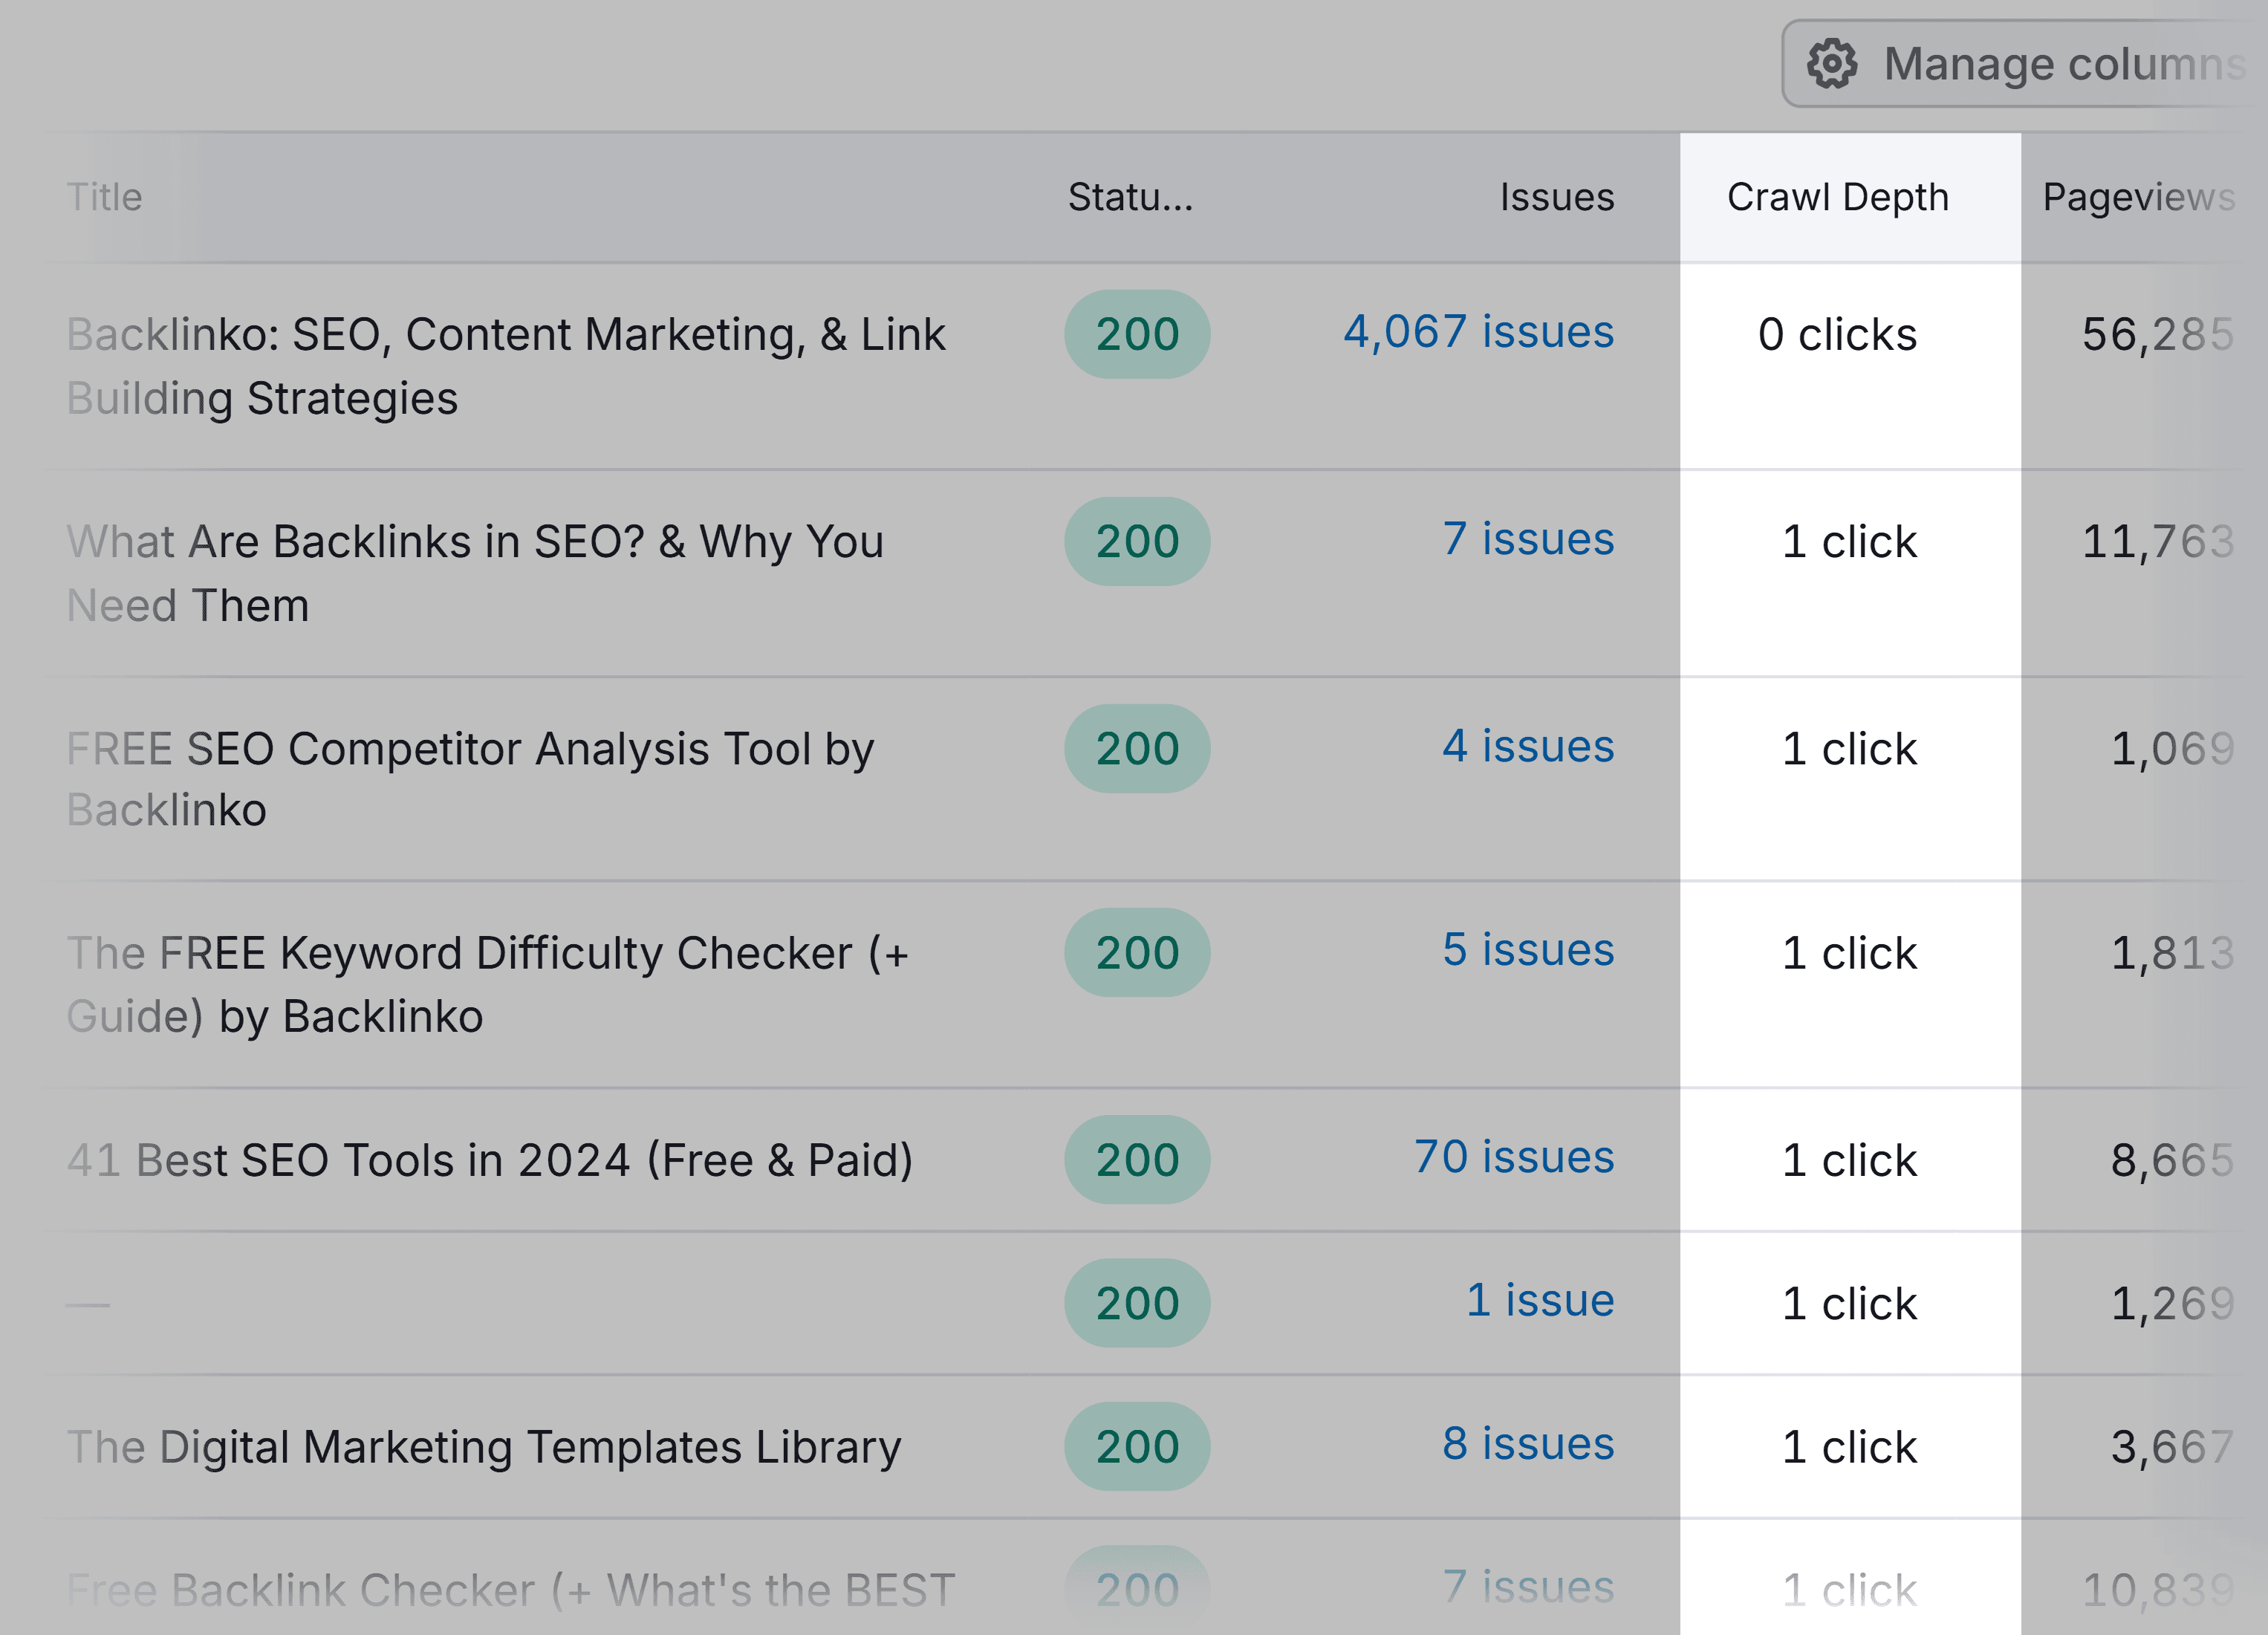Click the Statu... column header
The width and height of the screenshot is (2268, 1635).
pos(1130,197)
